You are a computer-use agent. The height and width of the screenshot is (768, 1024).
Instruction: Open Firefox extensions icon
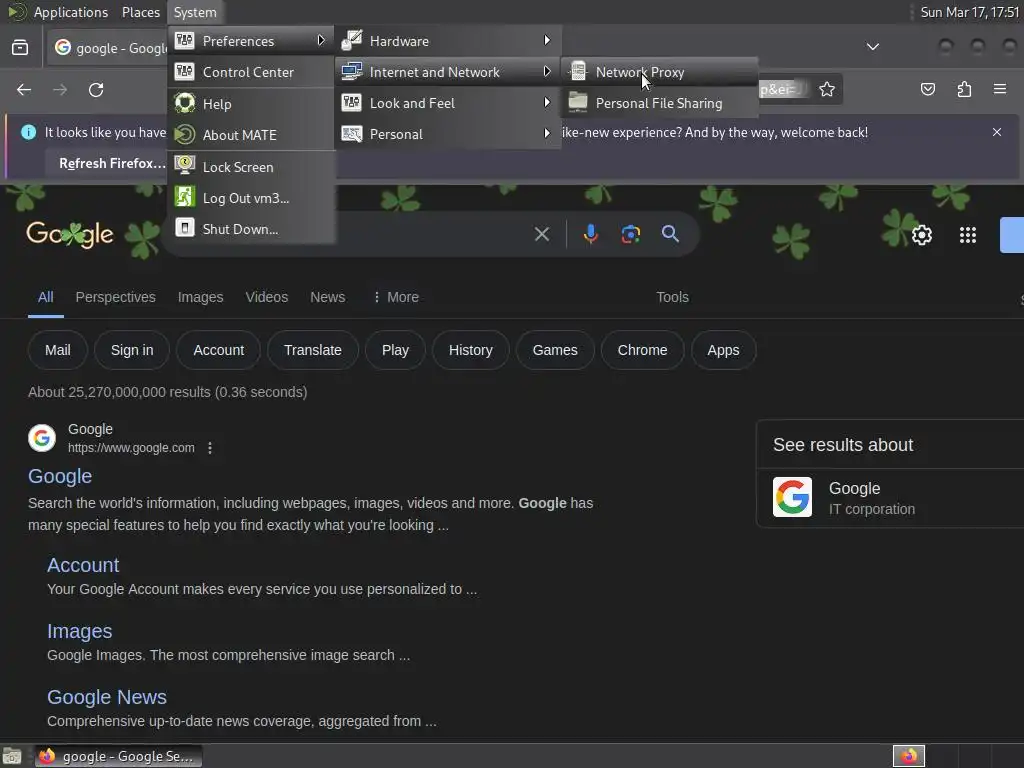coord(964,89)
